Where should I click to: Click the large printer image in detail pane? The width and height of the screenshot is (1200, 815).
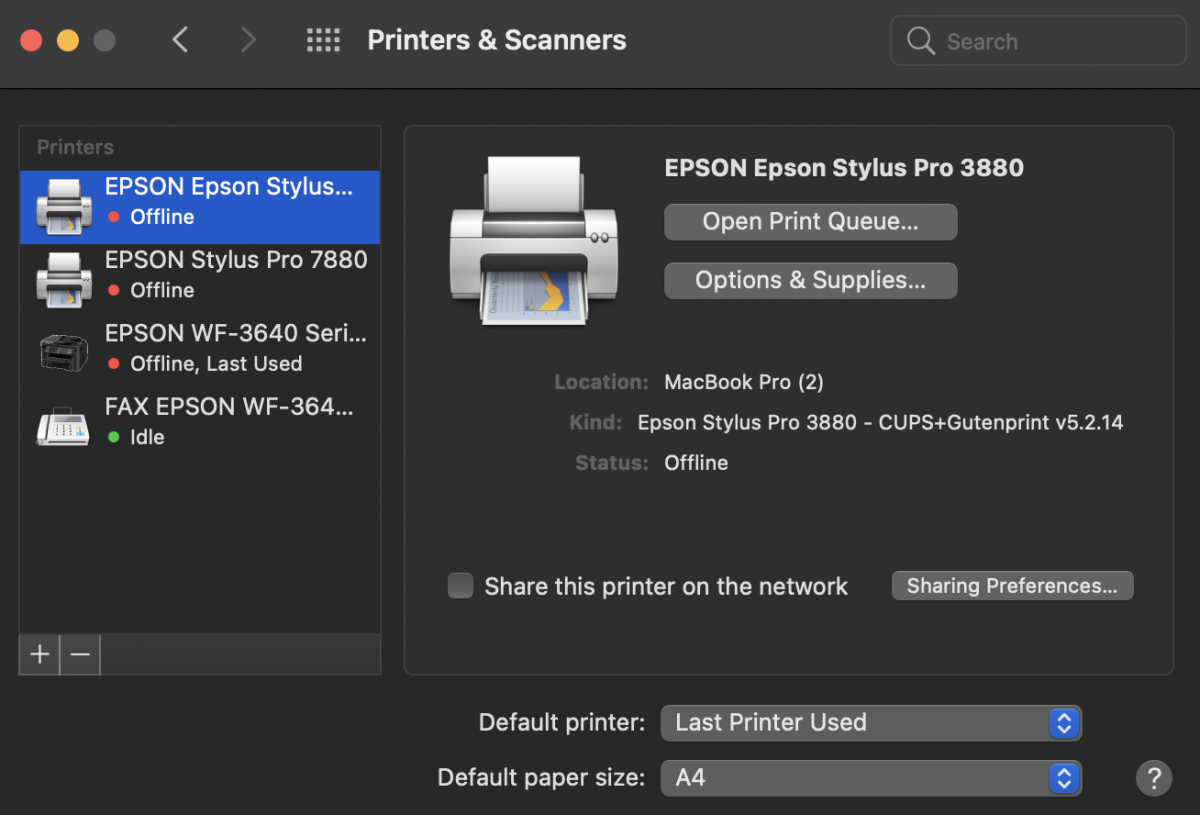(534, 240)
